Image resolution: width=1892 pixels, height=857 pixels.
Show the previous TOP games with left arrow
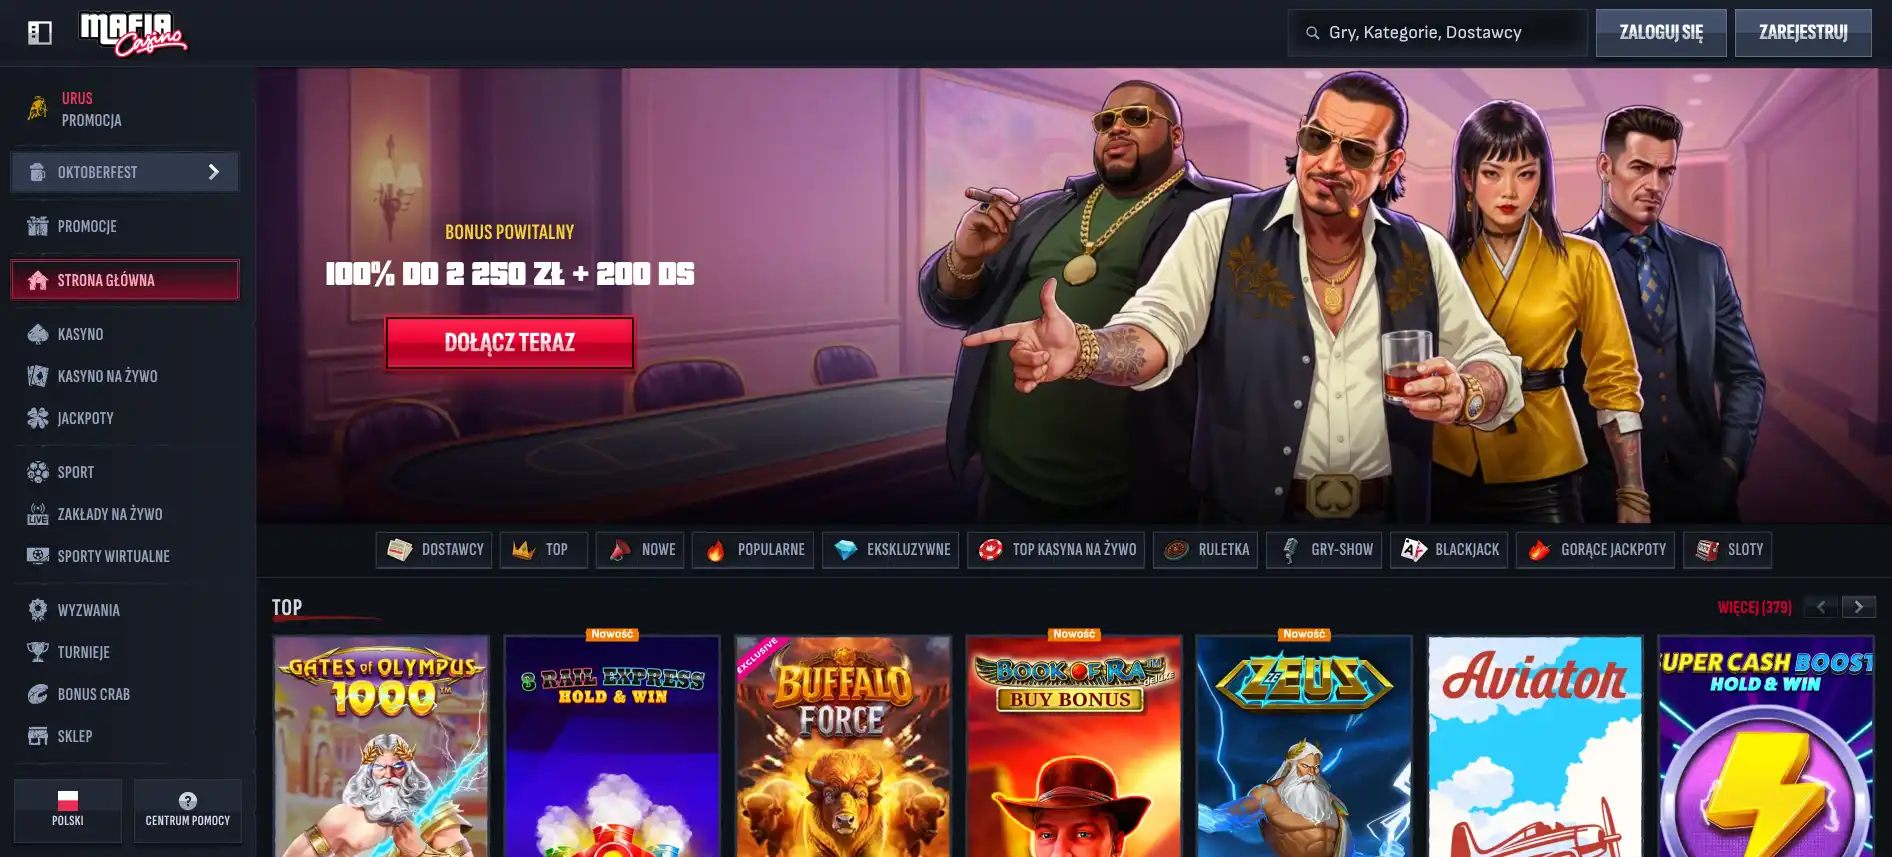coord(1821,607)
